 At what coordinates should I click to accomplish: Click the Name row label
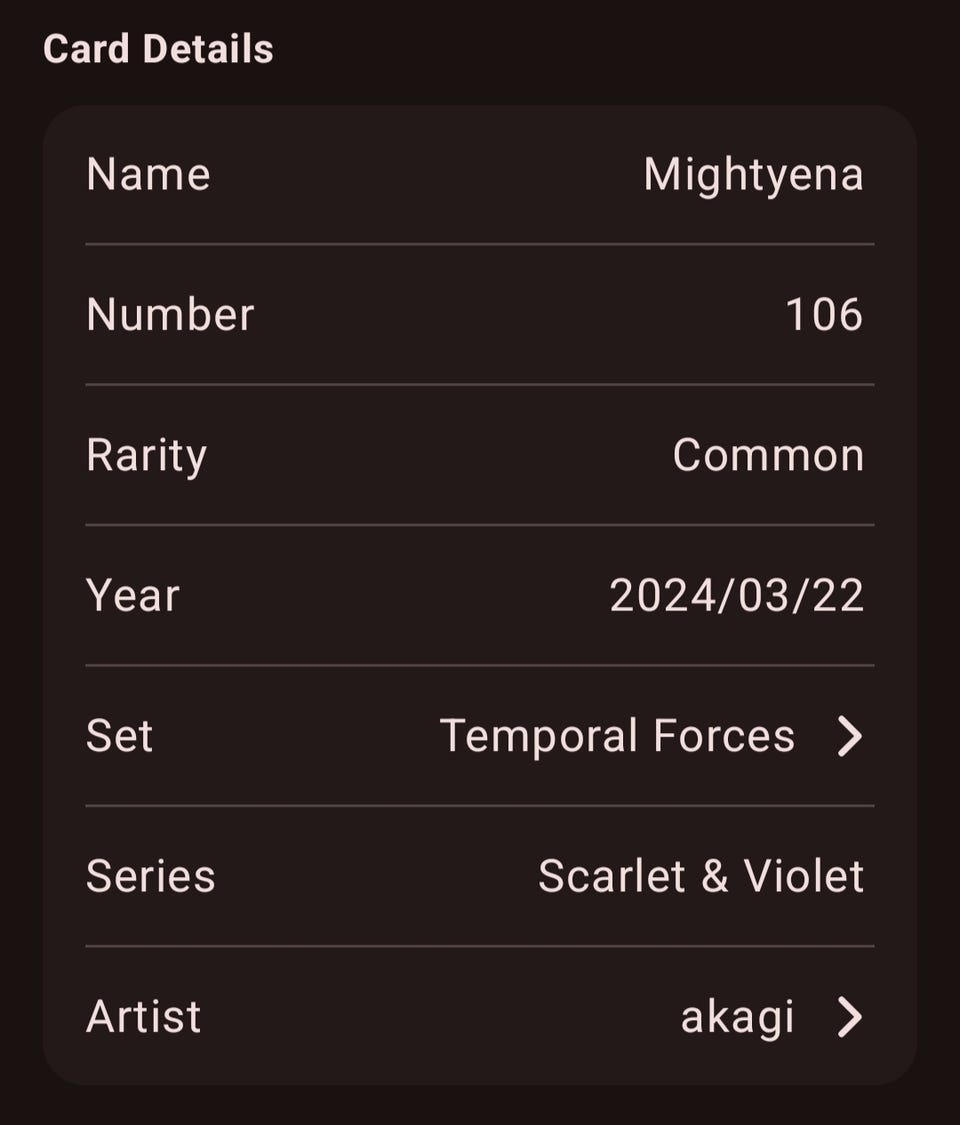coord(148,175)
